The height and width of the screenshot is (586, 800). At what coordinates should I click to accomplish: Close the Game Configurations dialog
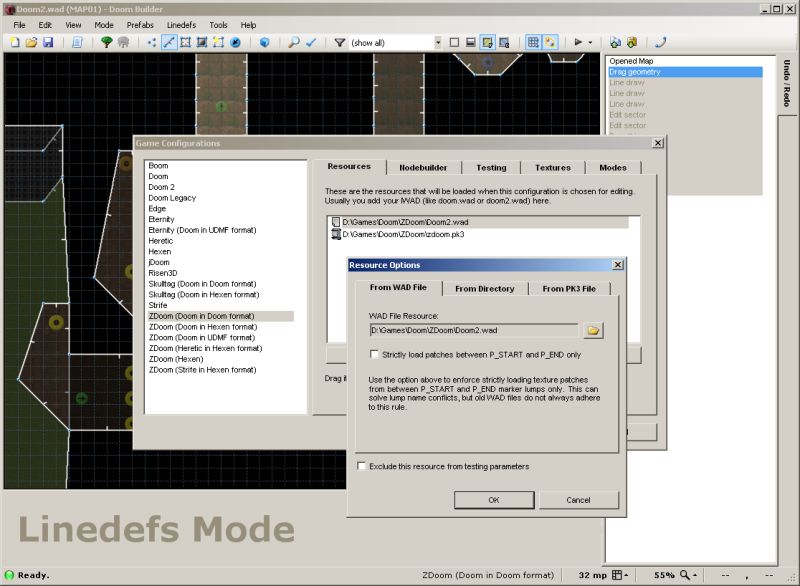point(658,143)
